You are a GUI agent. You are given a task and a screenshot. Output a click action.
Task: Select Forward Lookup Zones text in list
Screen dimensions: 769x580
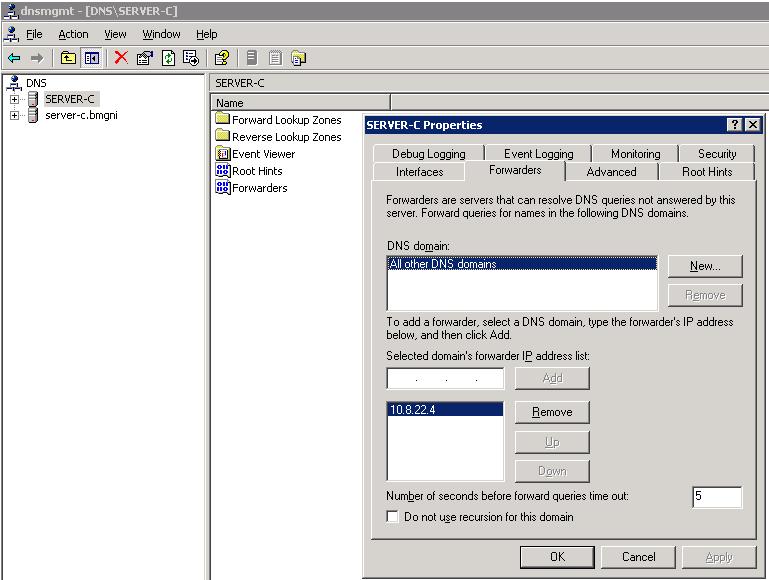click(287, 120)
